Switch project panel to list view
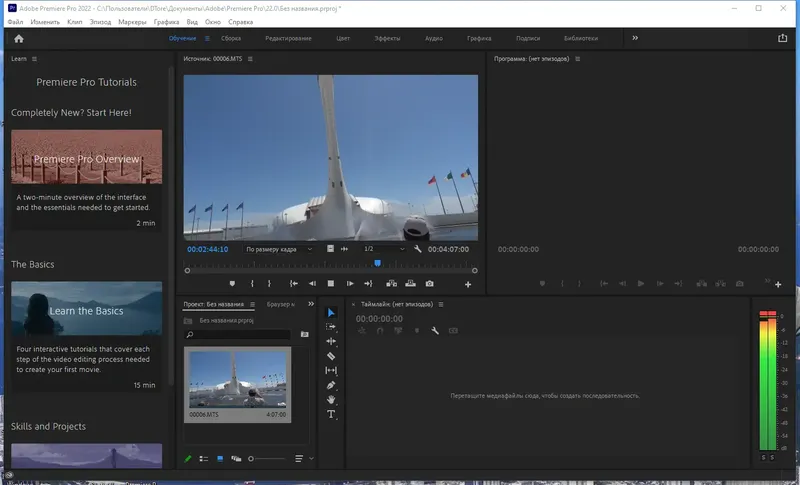 204,458
